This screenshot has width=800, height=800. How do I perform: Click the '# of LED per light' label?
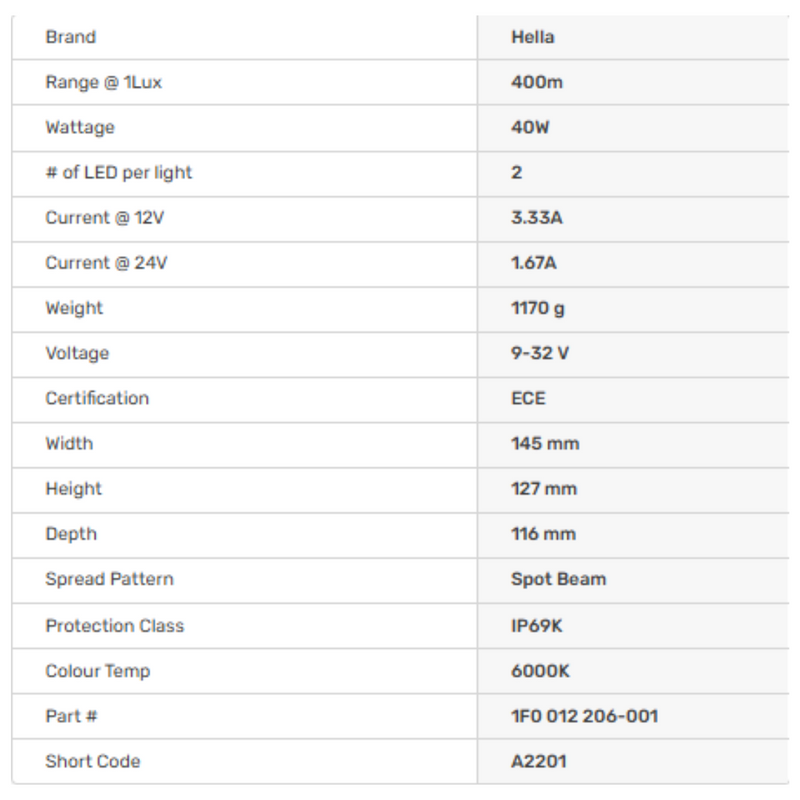(x=119, y=173)
